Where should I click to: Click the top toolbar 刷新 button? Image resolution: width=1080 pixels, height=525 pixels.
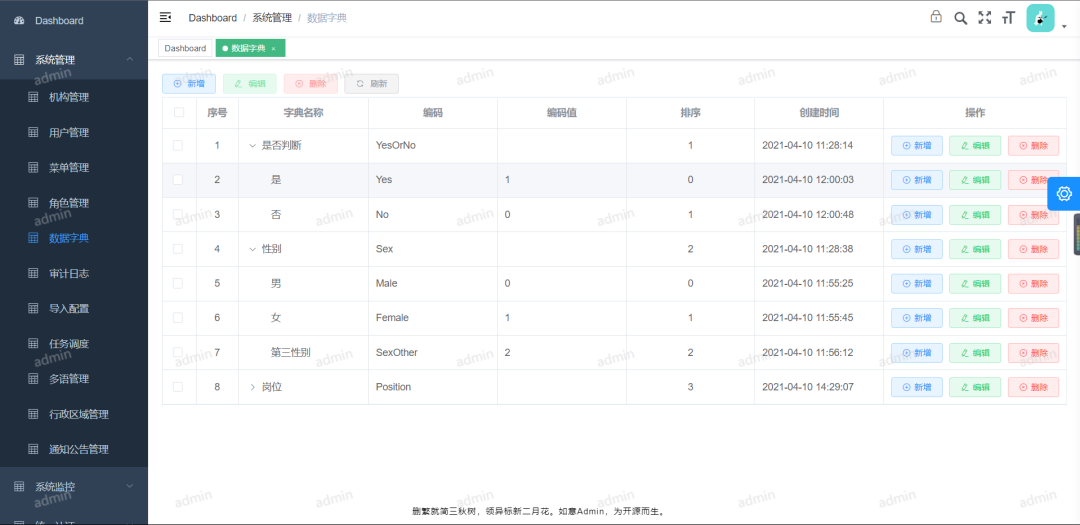click(x=372, y=84)
